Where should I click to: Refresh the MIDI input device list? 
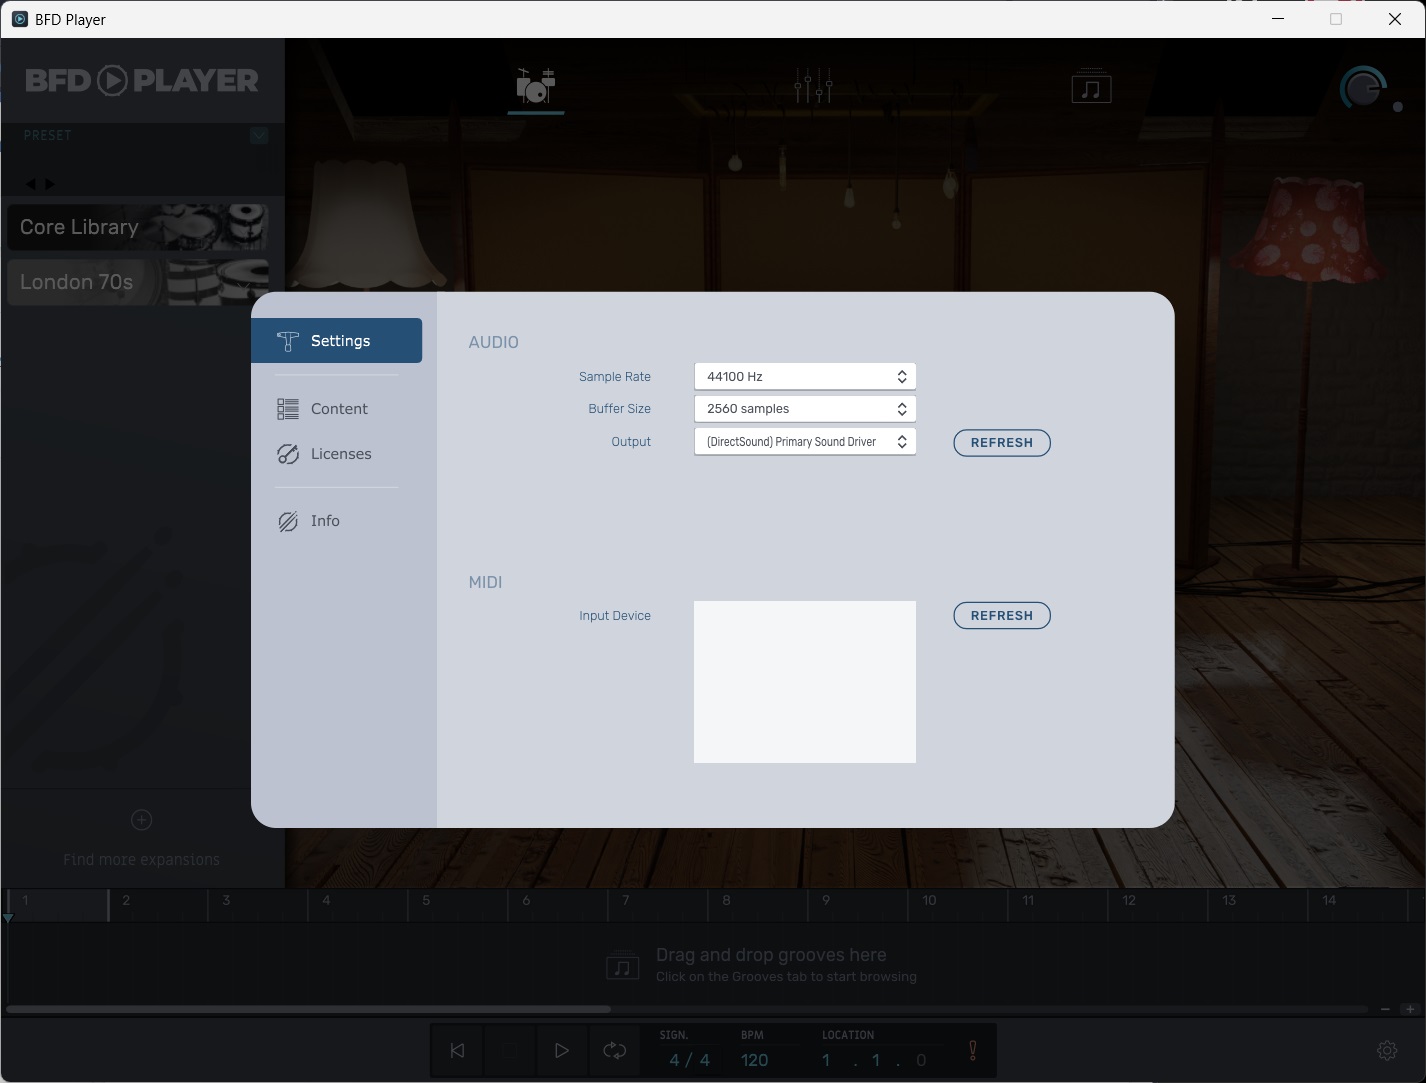coord(1001,616)
